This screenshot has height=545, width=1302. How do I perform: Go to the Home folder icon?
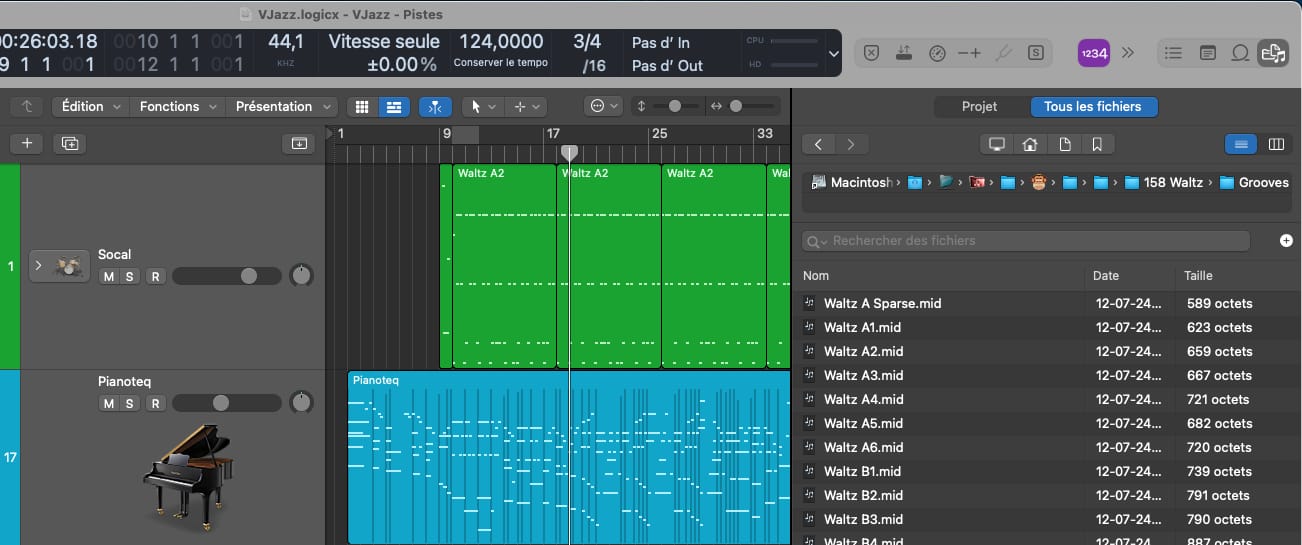[1030, 144]
